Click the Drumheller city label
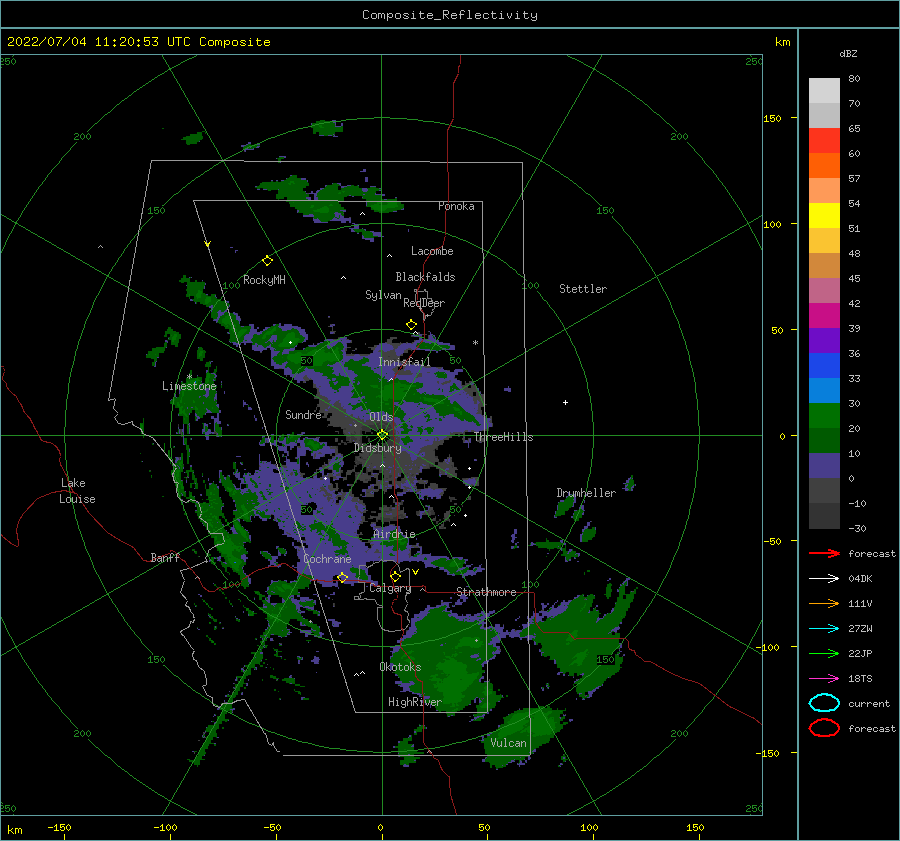Screen dimensions: 900x841 586,493
